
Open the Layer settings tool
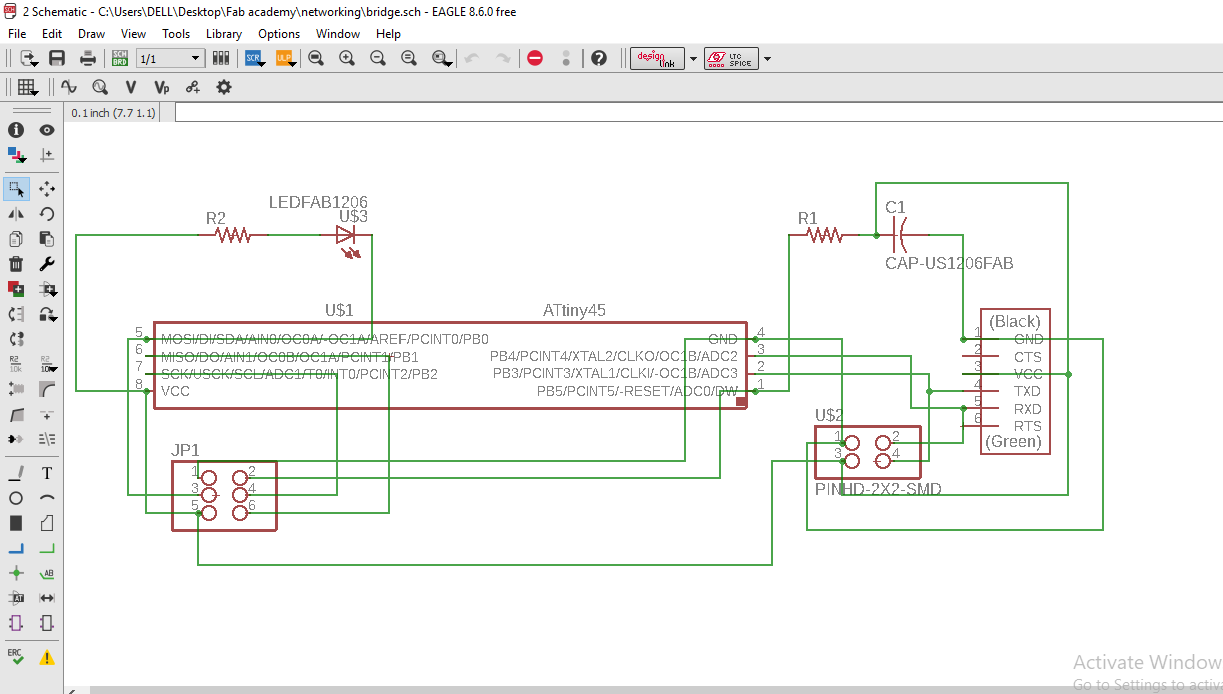coord(16,155)
